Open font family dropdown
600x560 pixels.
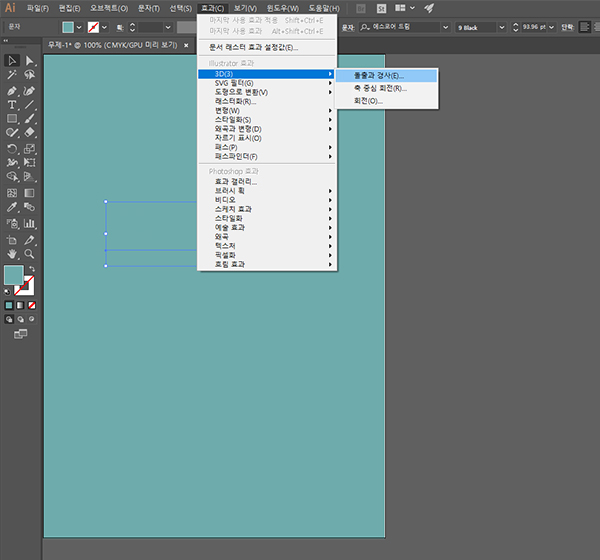pos(445,27)
